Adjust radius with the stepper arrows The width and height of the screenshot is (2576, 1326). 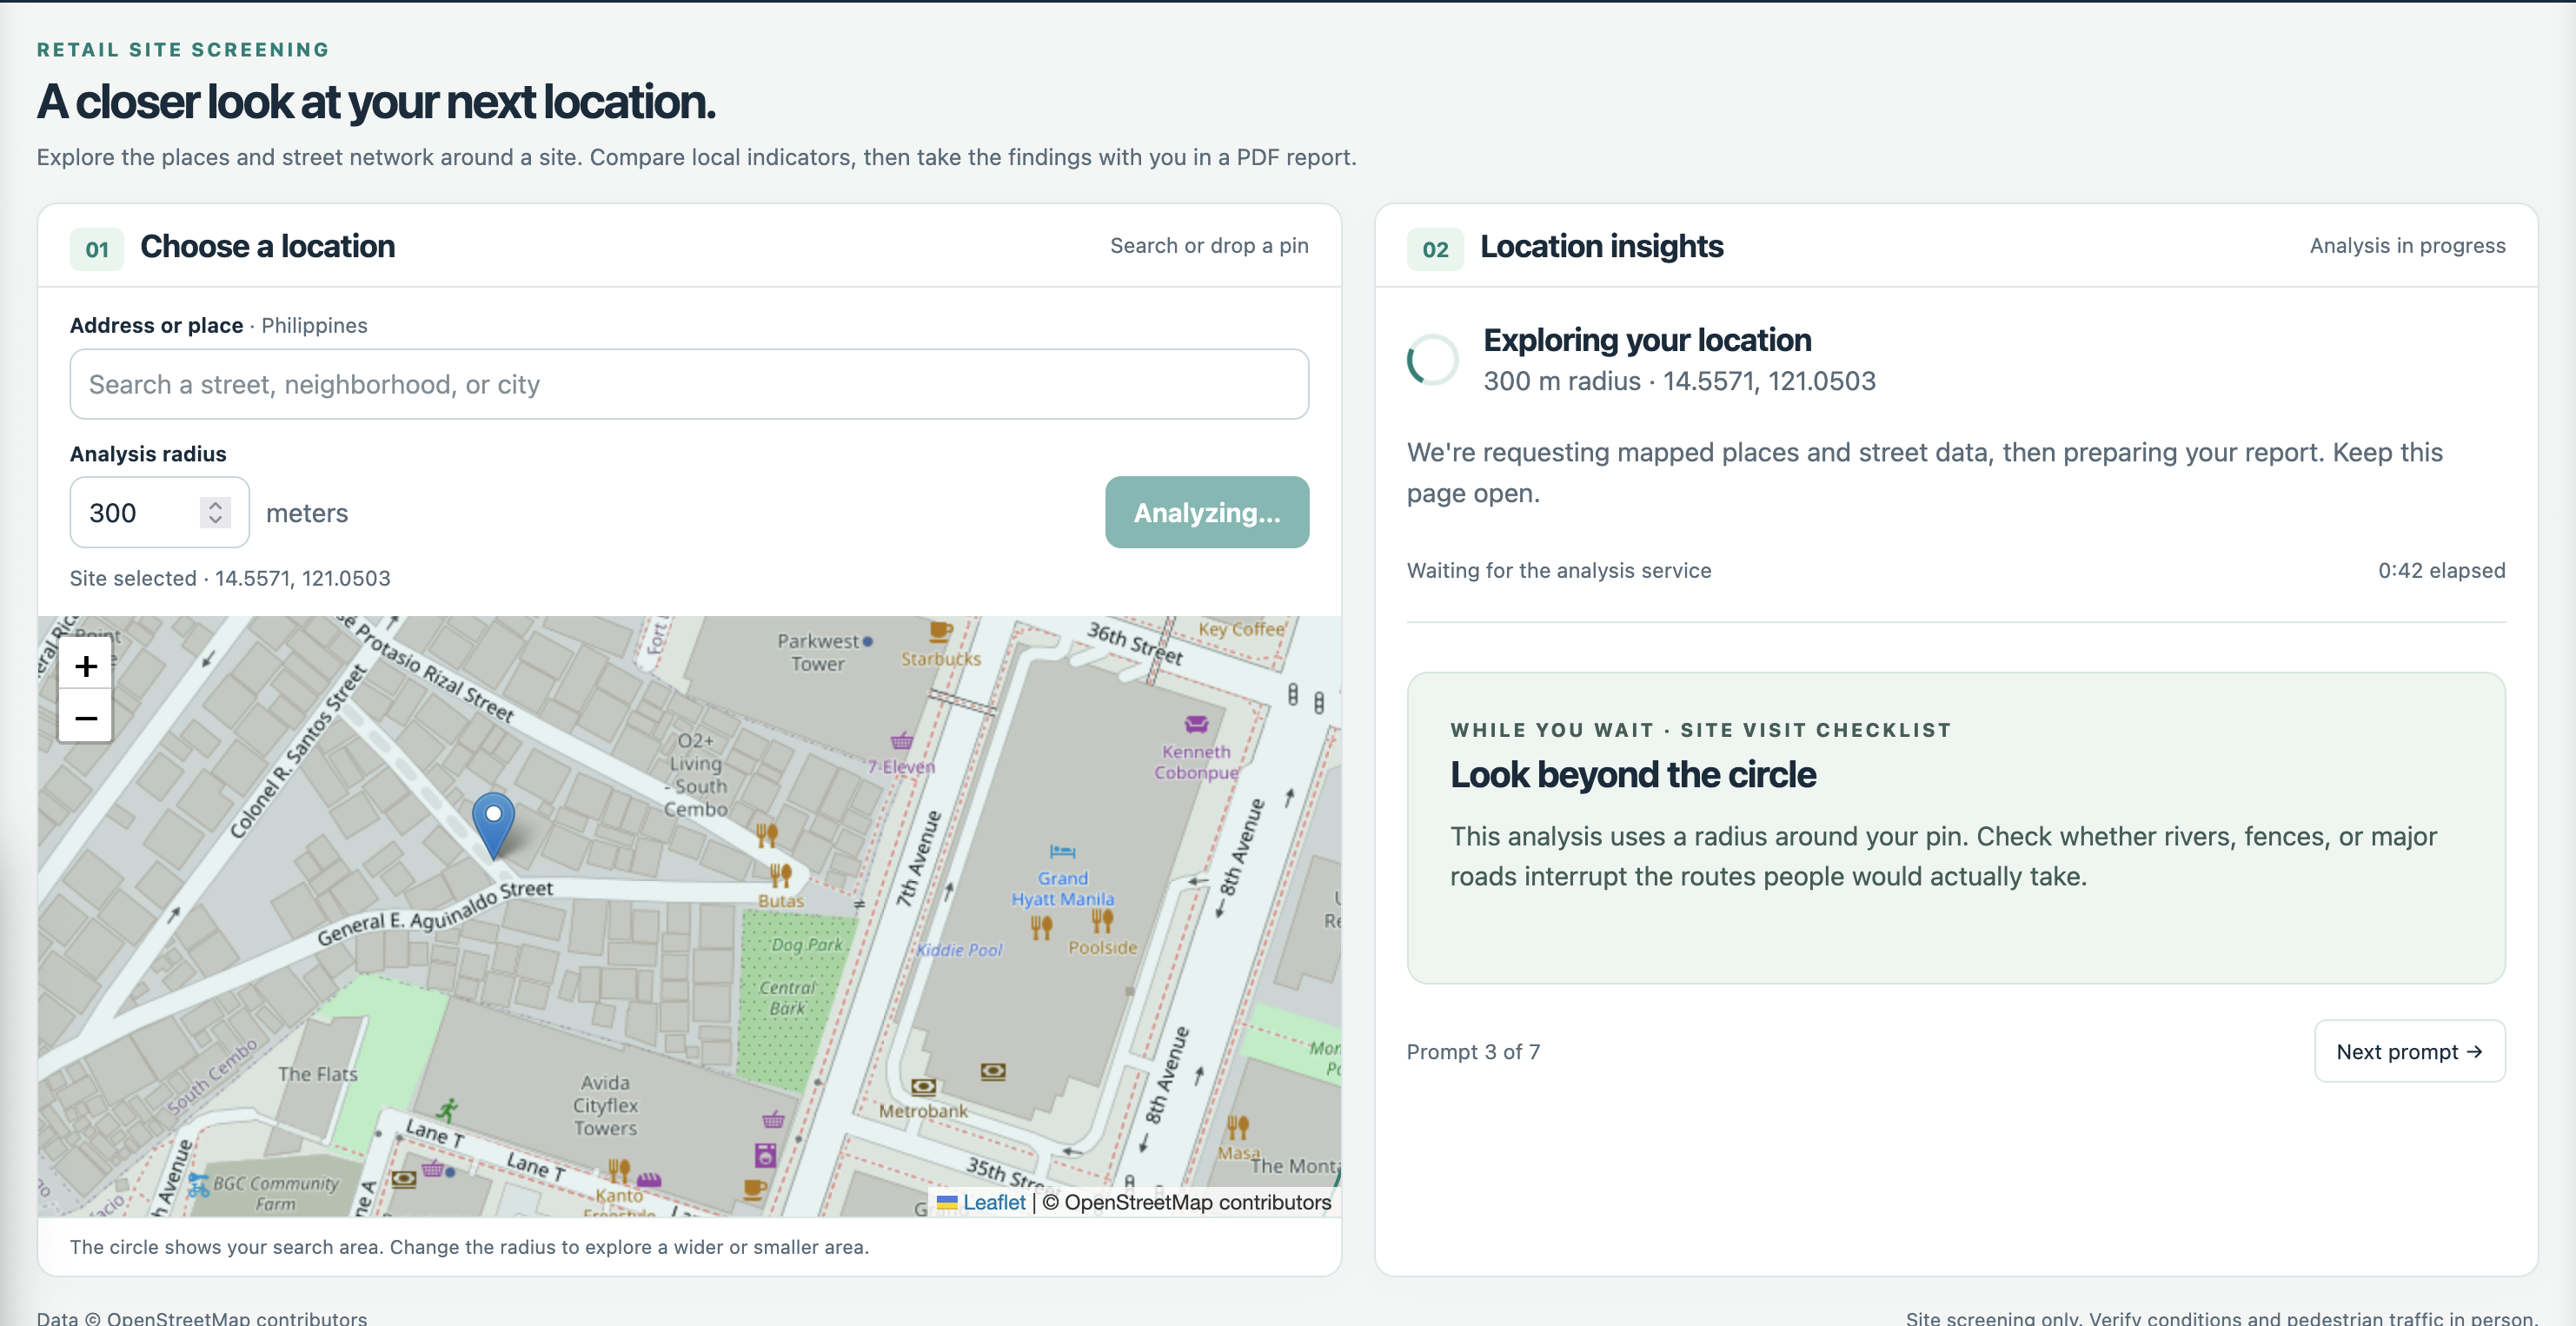click(x=215, y=512)
